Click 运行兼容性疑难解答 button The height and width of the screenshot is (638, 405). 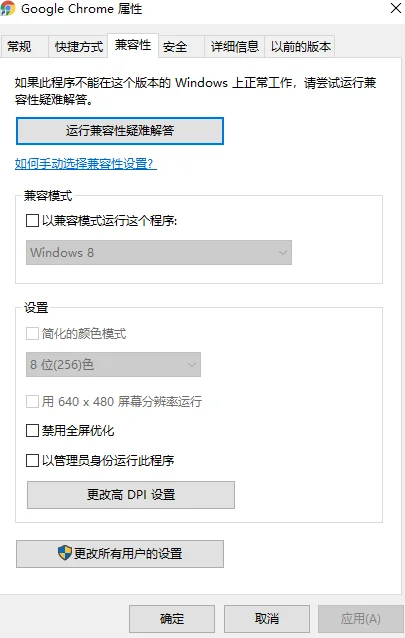(x=120, y=131)
